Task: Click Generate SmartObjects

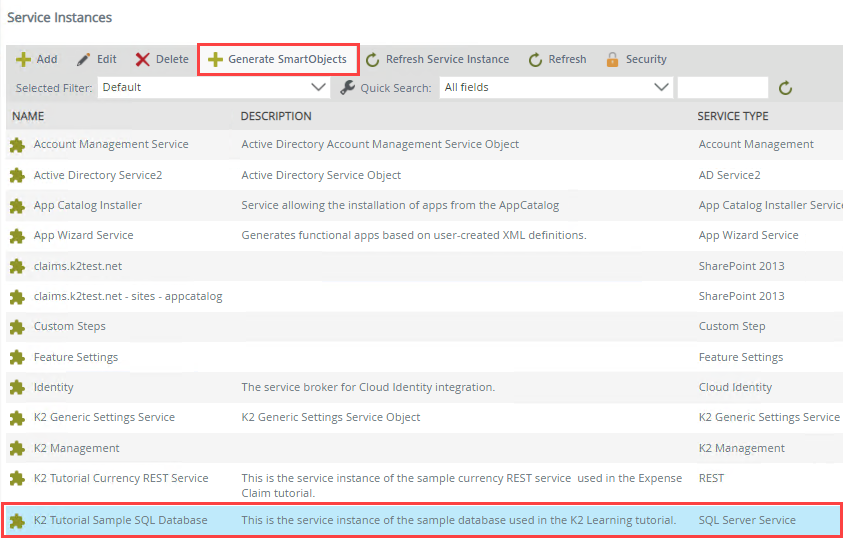Action: coord(278,59)
